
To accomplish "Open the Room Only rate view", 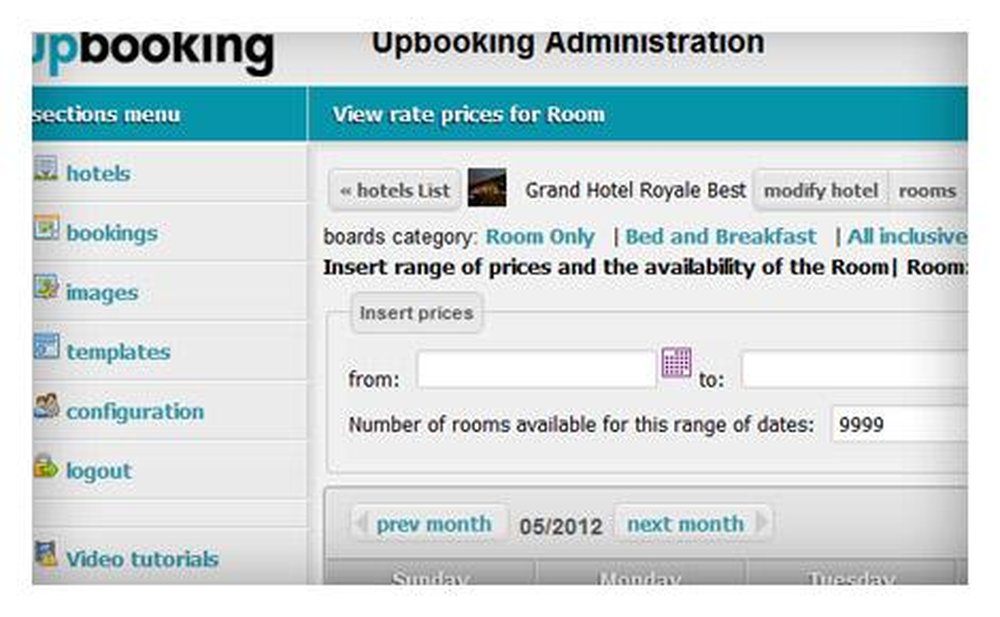I will point(540,237).
